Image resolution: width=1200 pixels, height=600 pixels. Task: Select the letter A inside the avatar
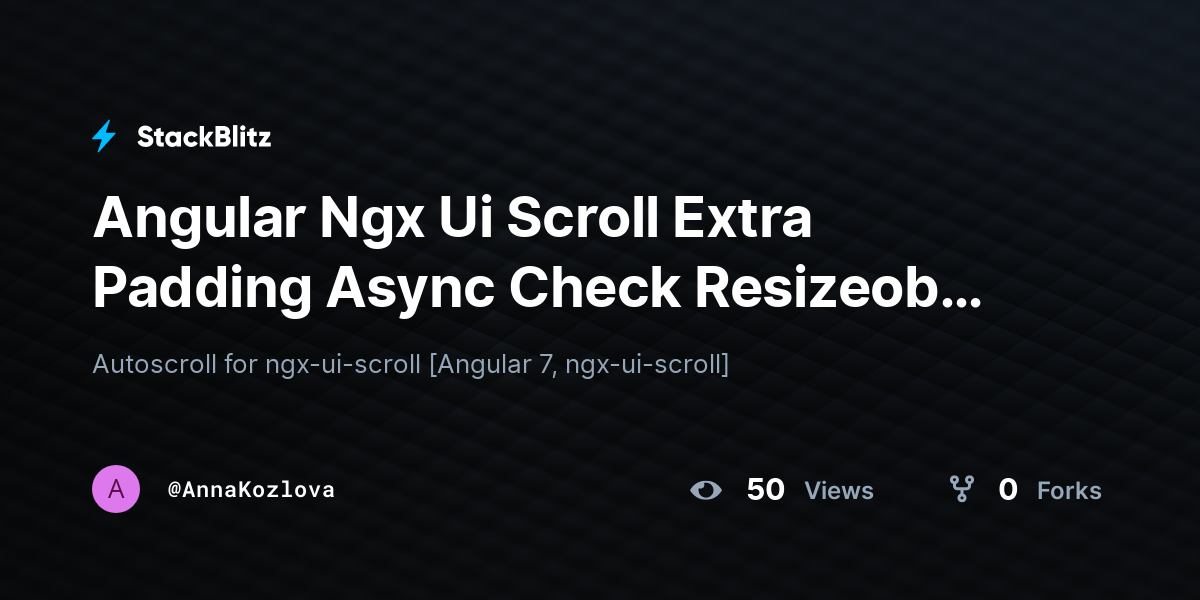click(x=116, y=489)
